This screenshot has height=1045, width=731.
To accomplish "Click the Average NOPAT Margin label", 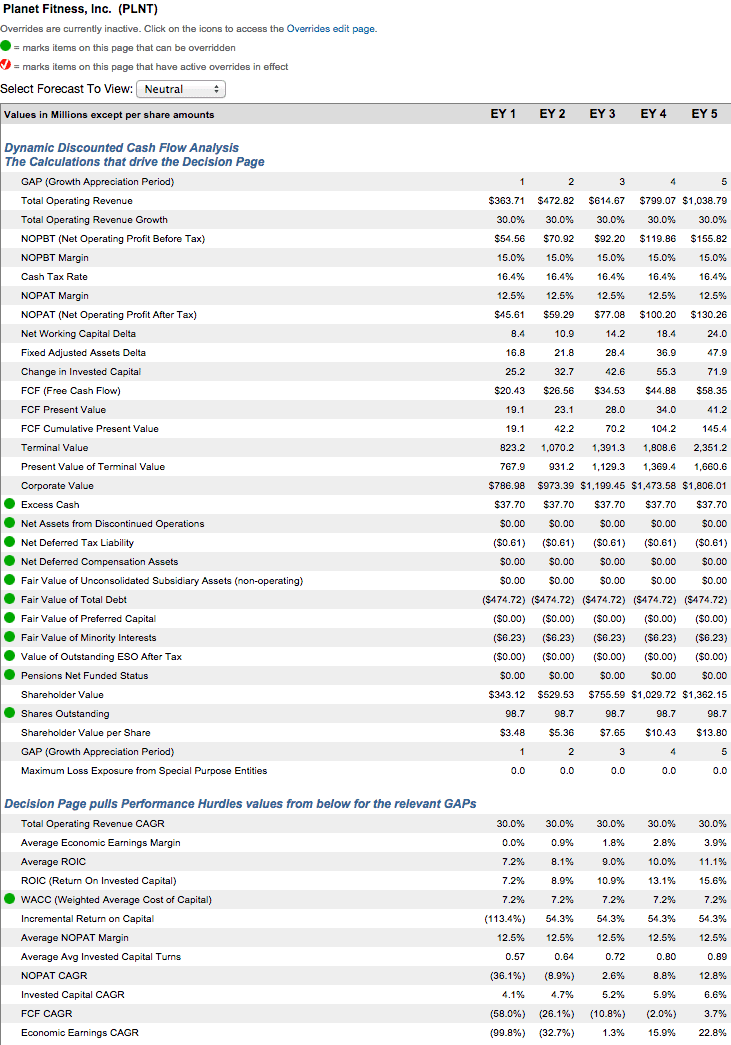I will (75, 937).
